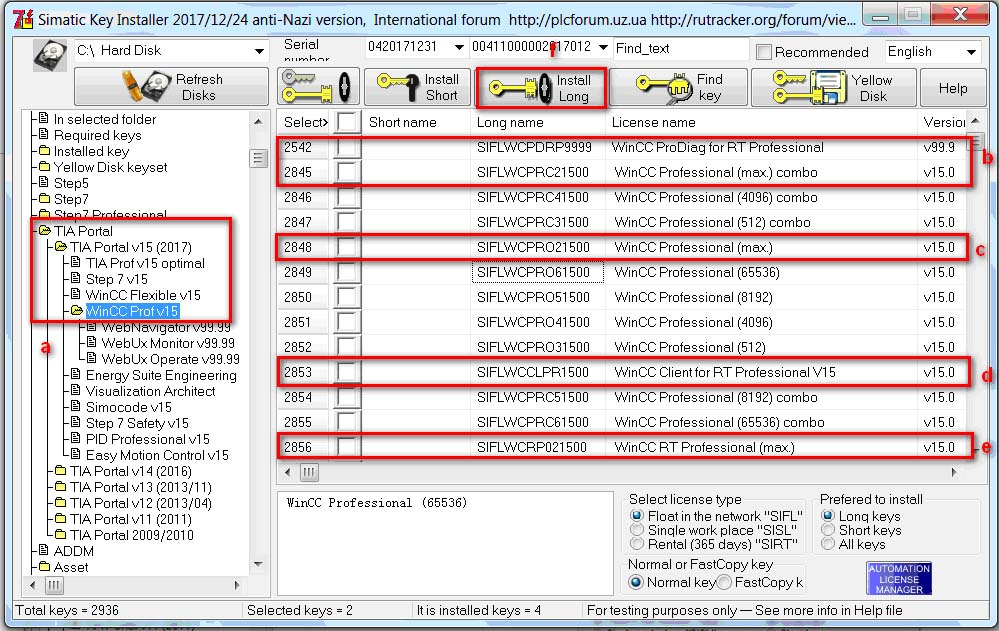The height and width of the screenshot is (631, 999).
Task: Click the tree panel scroll up arrow
Action: [258, 121]
